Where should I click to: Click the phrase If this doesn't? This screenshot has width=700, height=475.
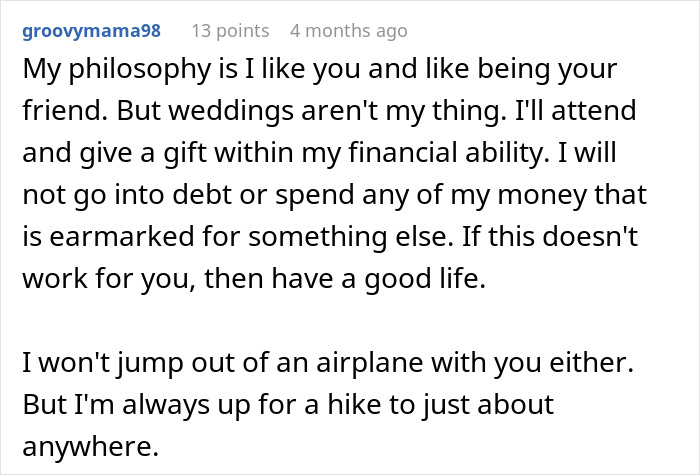coord(549,237)
